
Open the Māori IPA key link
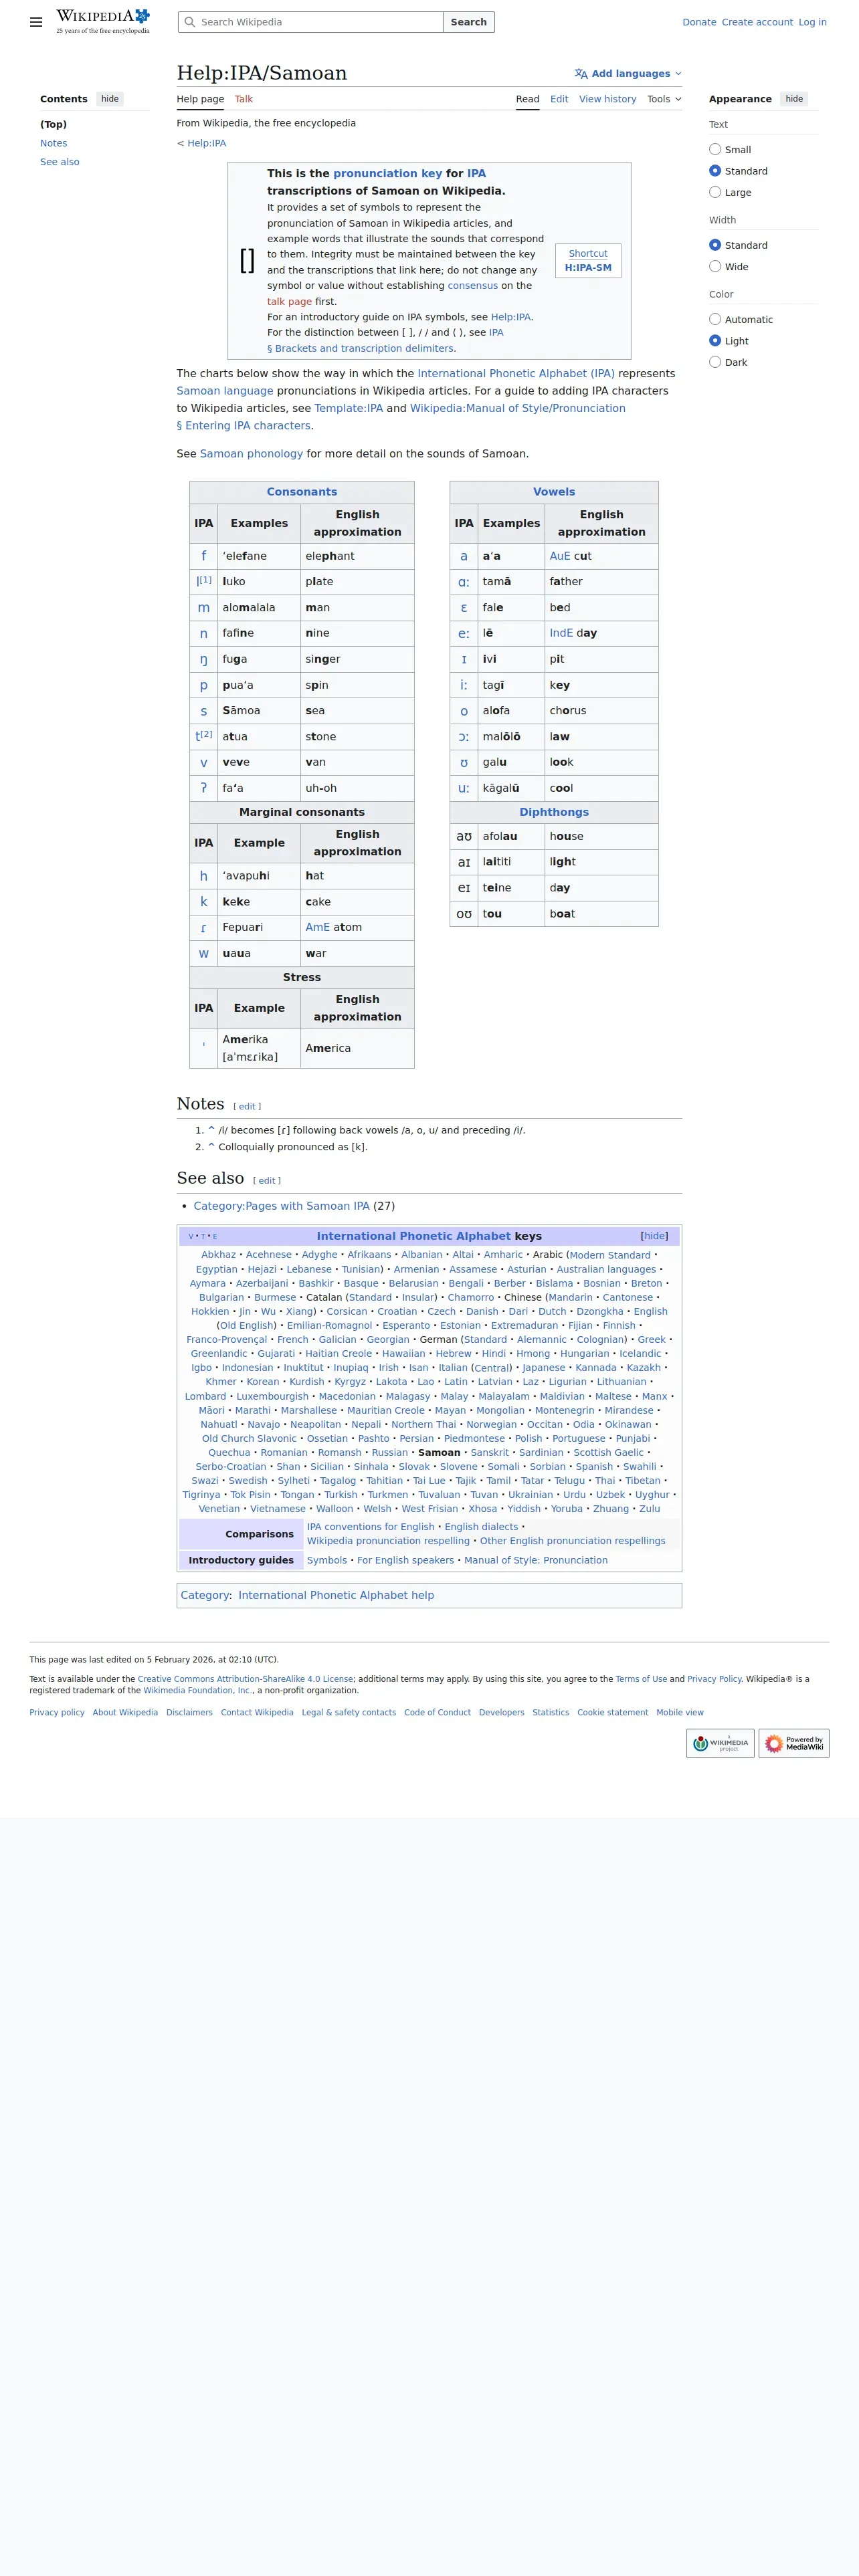[x=211, y=1410]
